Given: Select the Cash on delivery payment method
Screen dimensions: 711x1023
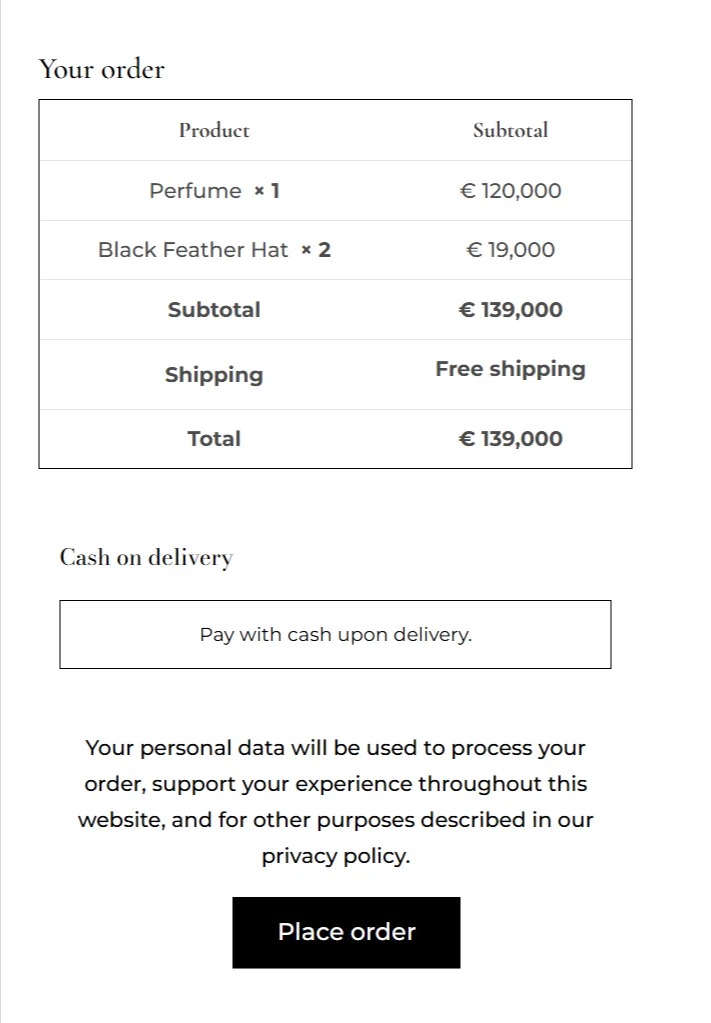Looking at the screenshot, I should [146, 557].
